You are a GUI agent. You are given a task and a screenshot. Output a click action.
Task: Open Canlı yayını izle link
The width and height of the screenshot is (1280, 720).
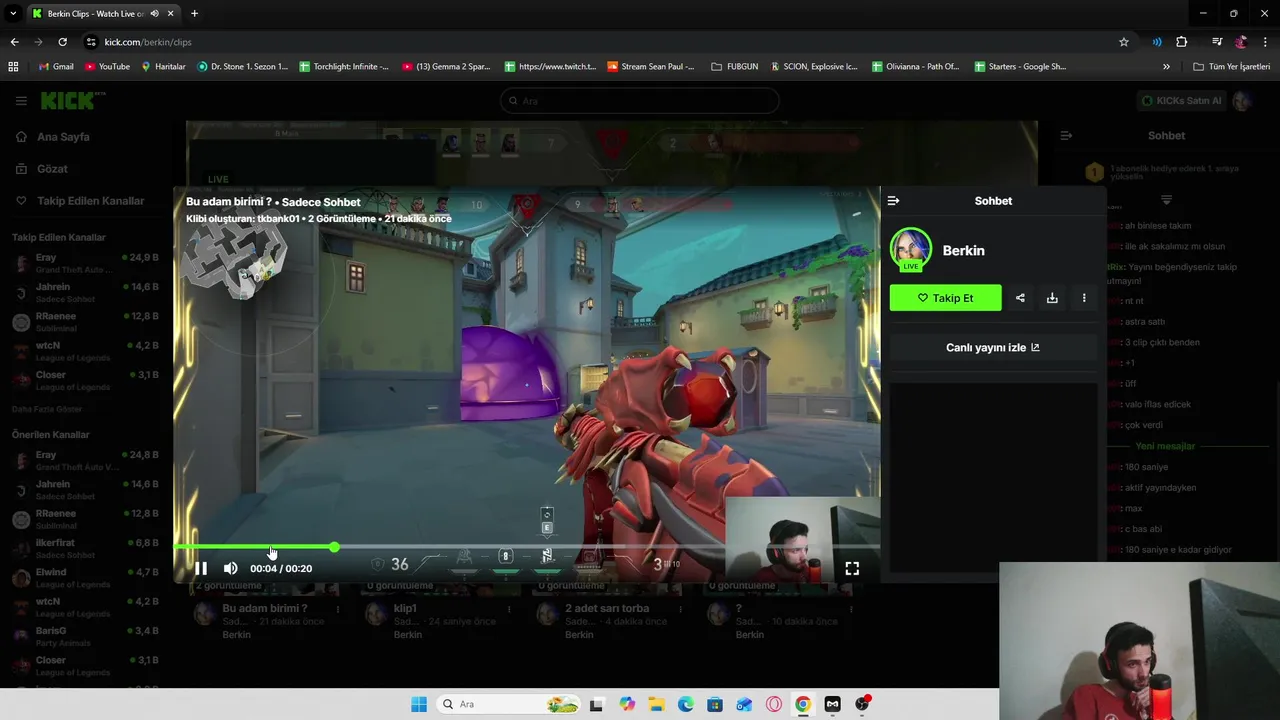pyautogui.click(x=993, y=347)
